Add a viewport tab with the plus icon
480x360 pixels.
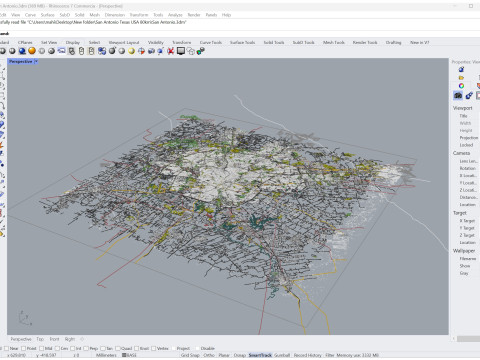pyautogui.click(x=82, y=339)
